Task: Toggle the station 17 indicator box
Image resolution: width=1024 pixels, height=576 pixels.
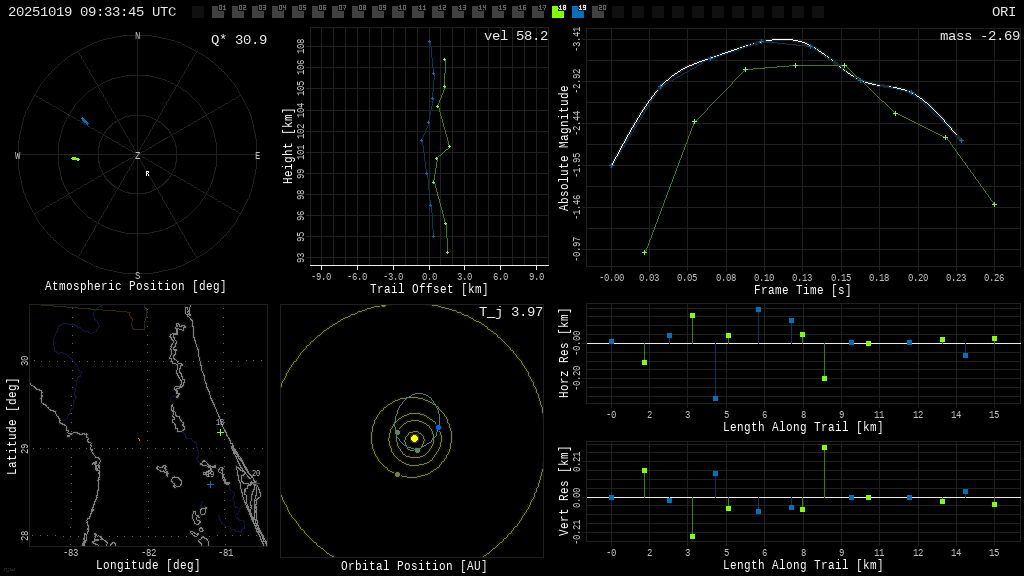Action: click(x=538, y=12)
